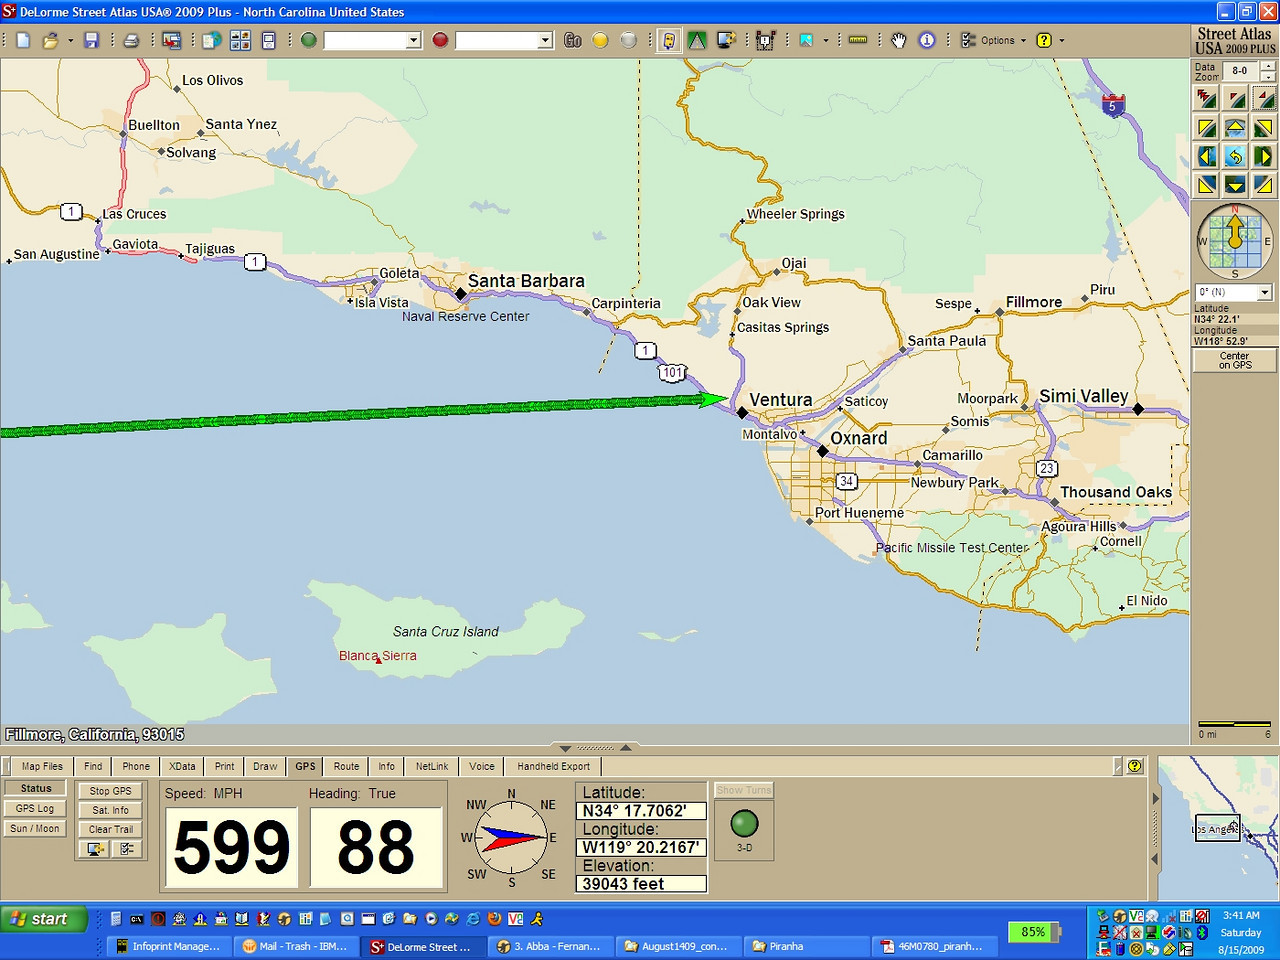The height and width of the screenshot is (960, 1280).
Task: Click the Data Zoom 8-0 value field
Action: coord(1240,71)
